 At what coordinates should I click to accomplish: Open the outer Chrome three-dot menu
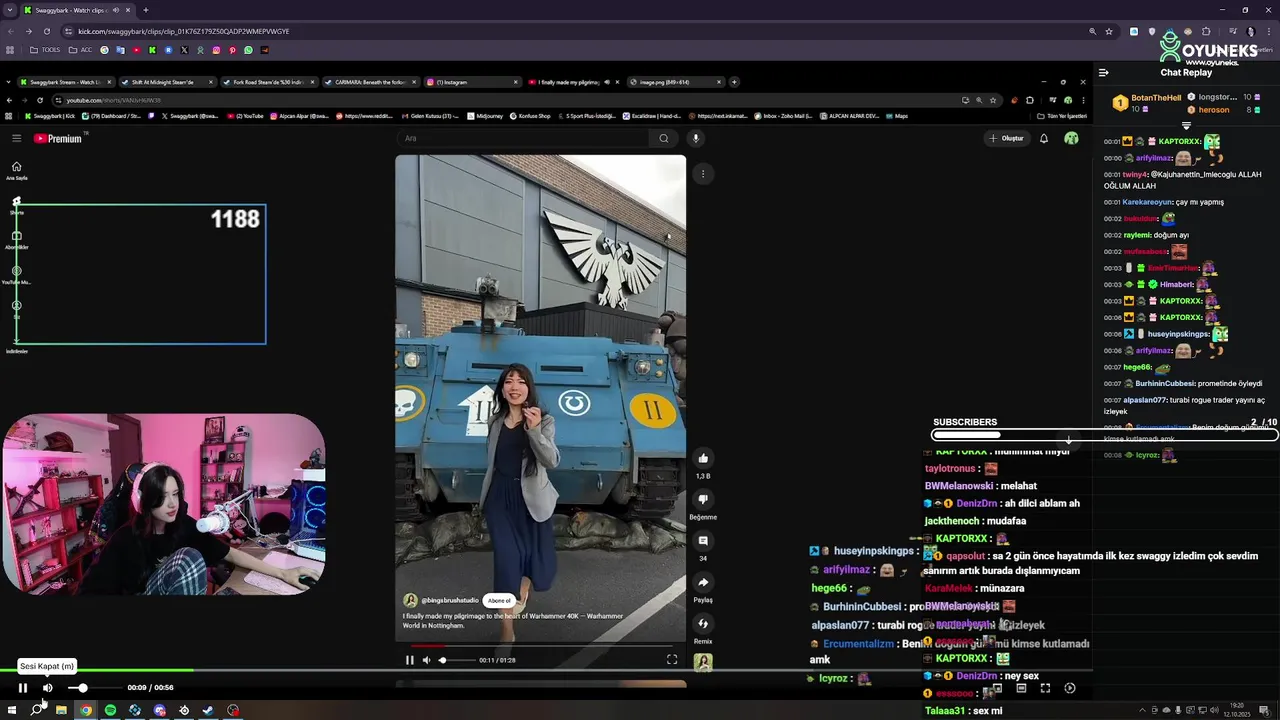[x=1269, y=31]
